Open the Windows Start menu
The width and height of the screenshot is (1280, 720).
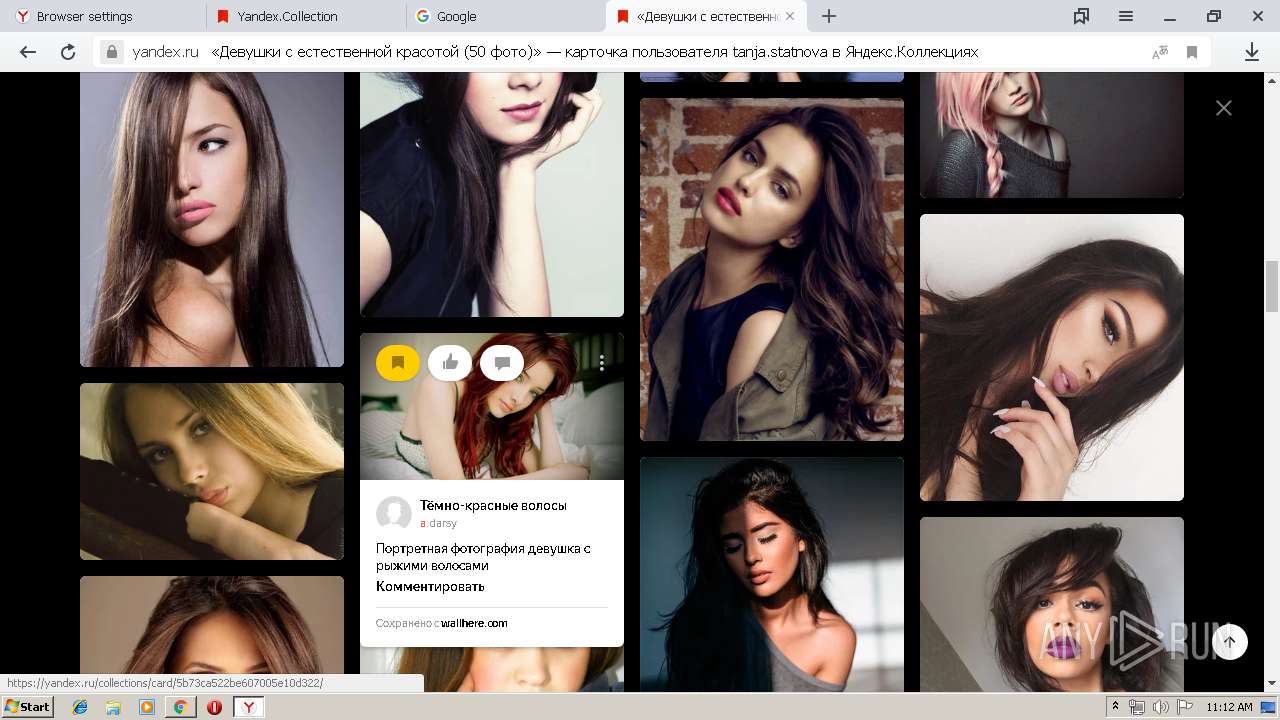tap(28, 707)
